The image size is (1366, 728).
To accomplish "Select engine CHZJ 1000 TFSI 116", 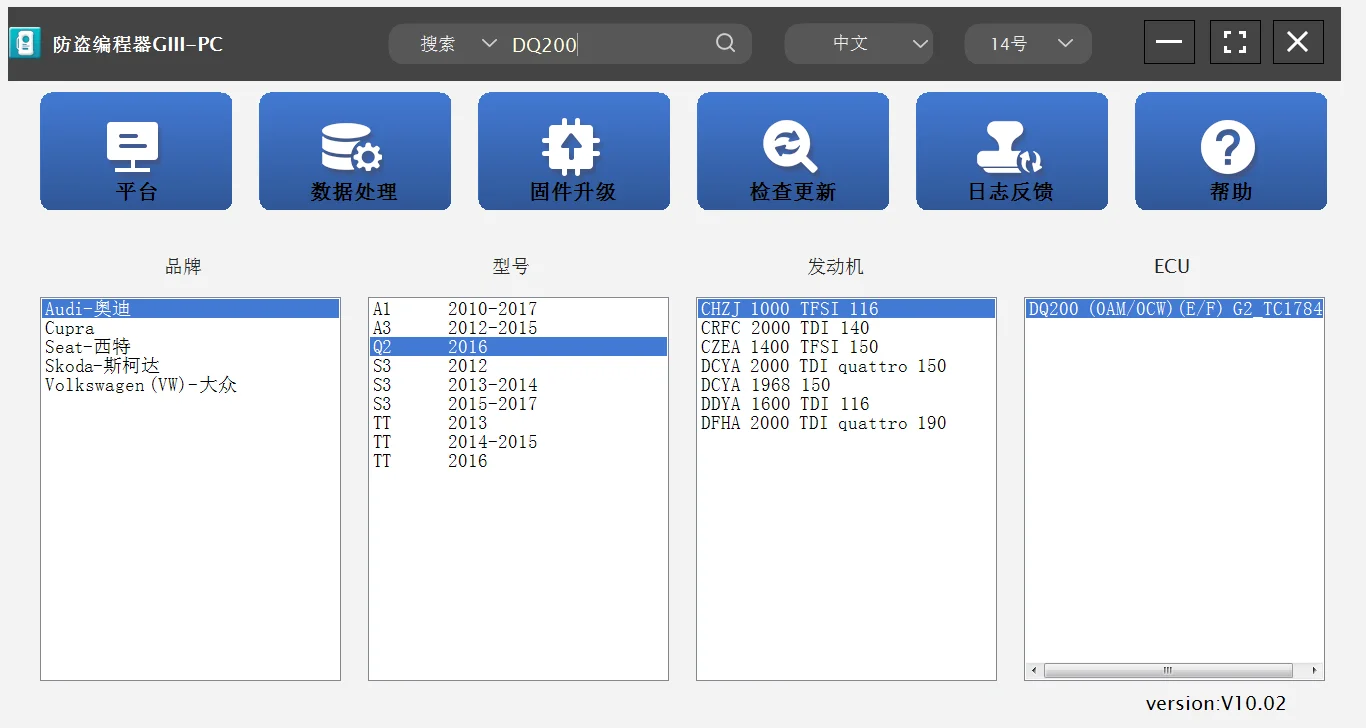I will (x=846, y=309).
